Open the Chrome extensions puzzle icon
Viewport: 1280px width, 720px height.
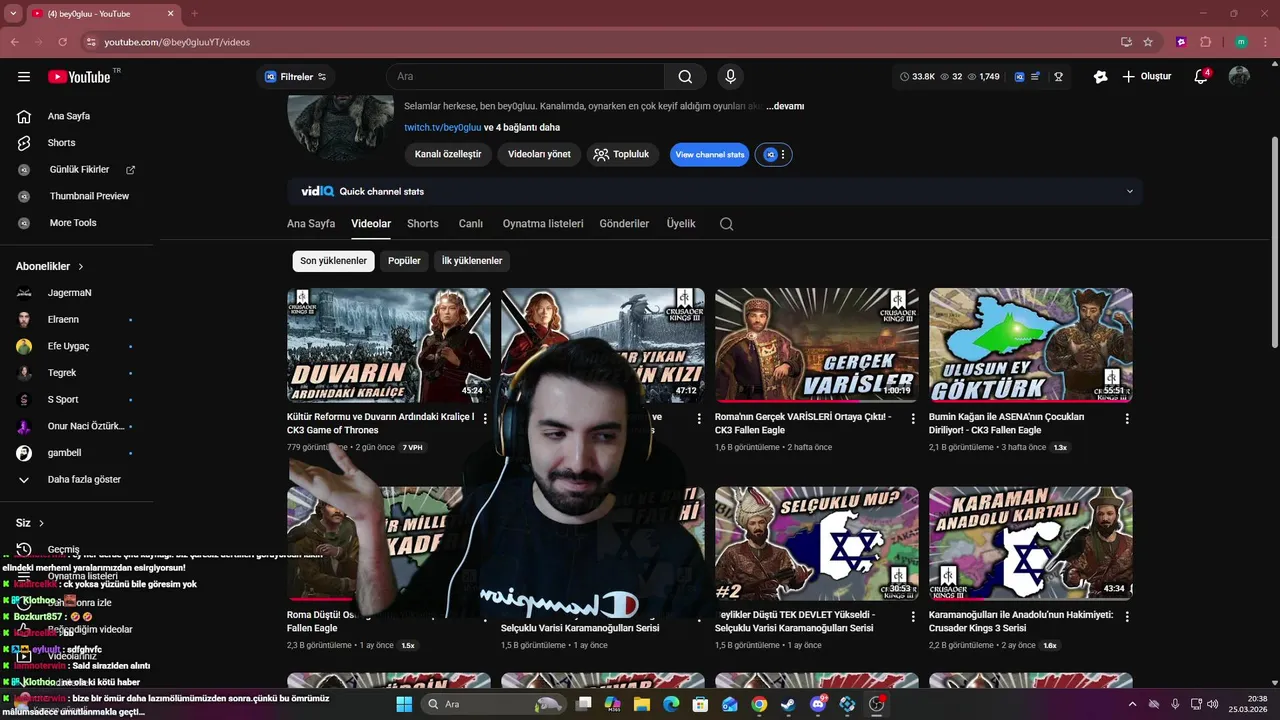tap(1205, 42)
